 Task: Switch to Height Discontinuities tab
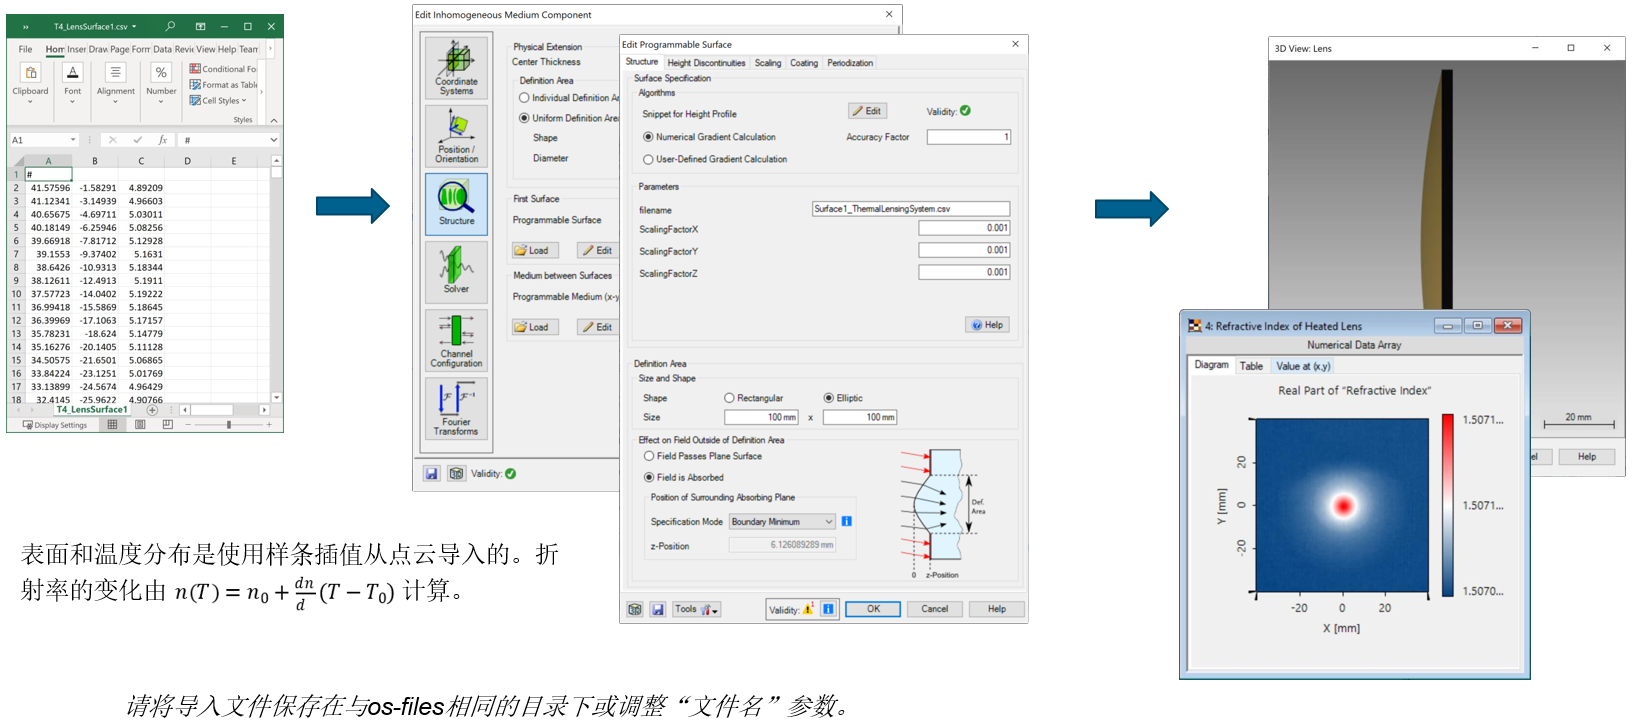click(706, 63)
